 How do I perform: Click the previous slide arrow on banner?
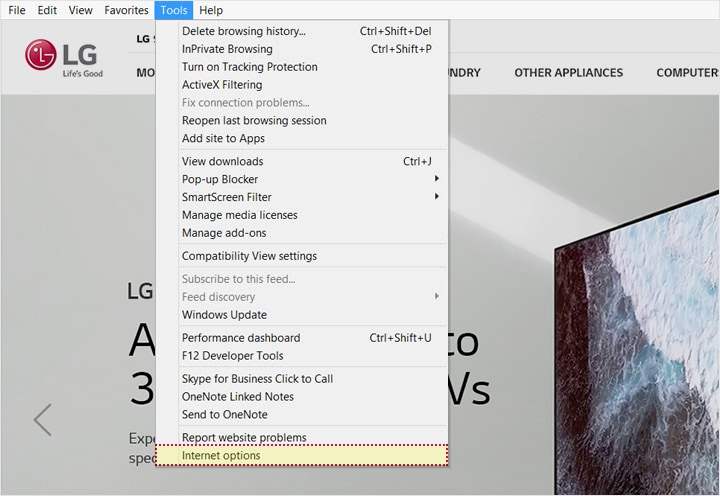(x=42, y=419)
